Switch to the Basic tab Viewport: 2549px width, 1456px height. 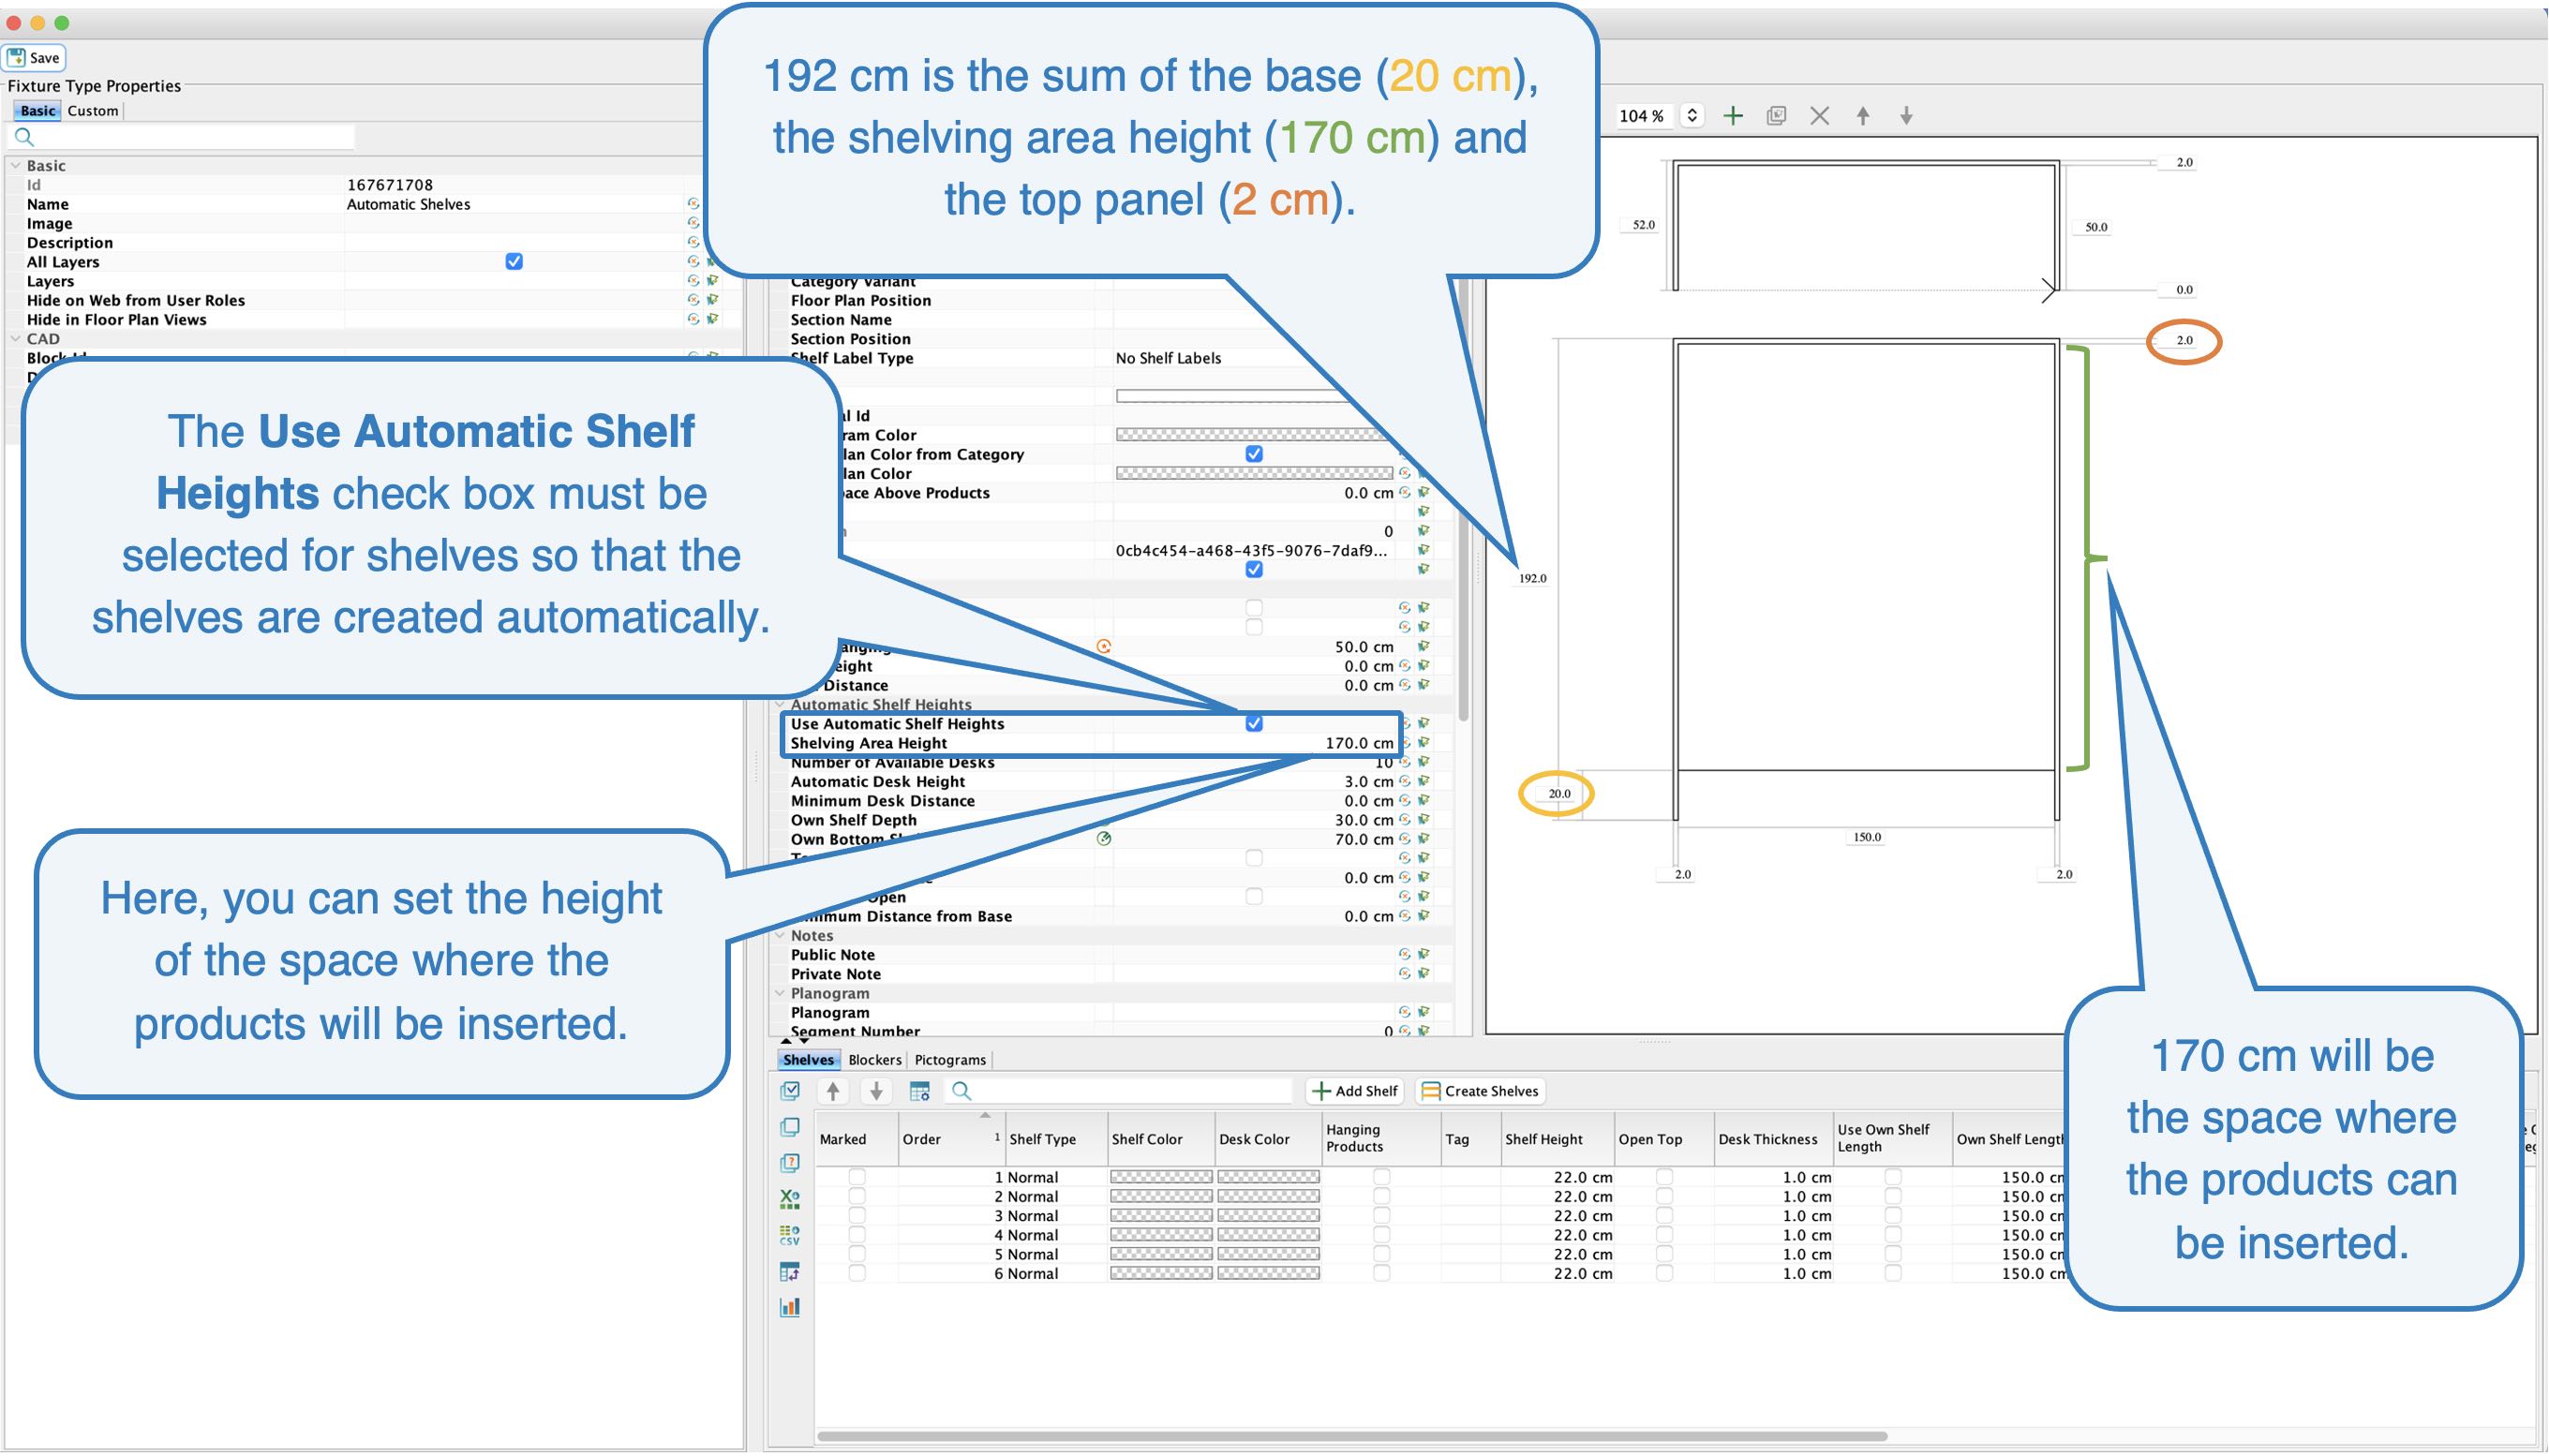point(38,111)
